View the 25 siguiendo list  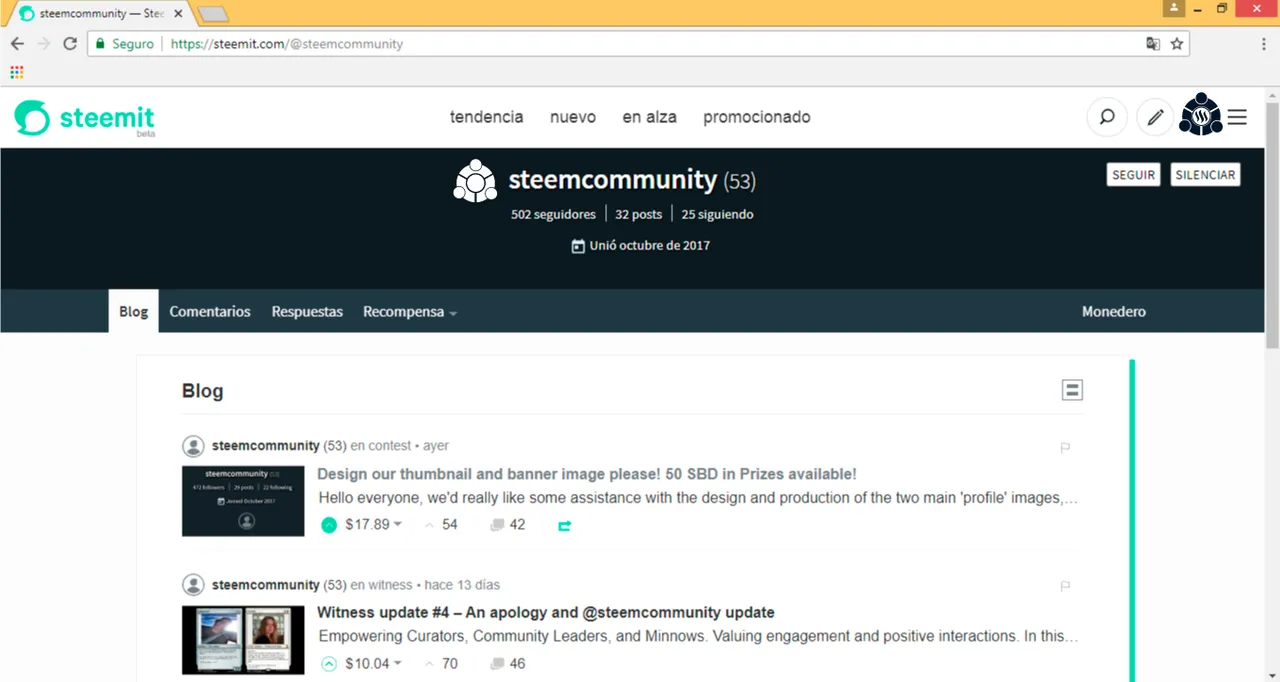(718, 214)
